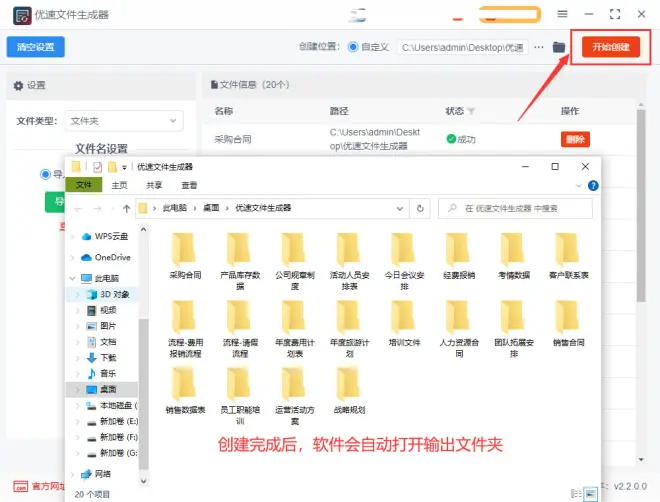Viewport: 660px width, 502px height.
Task: Select the 销售合同 folder
Action: (568, 323)
